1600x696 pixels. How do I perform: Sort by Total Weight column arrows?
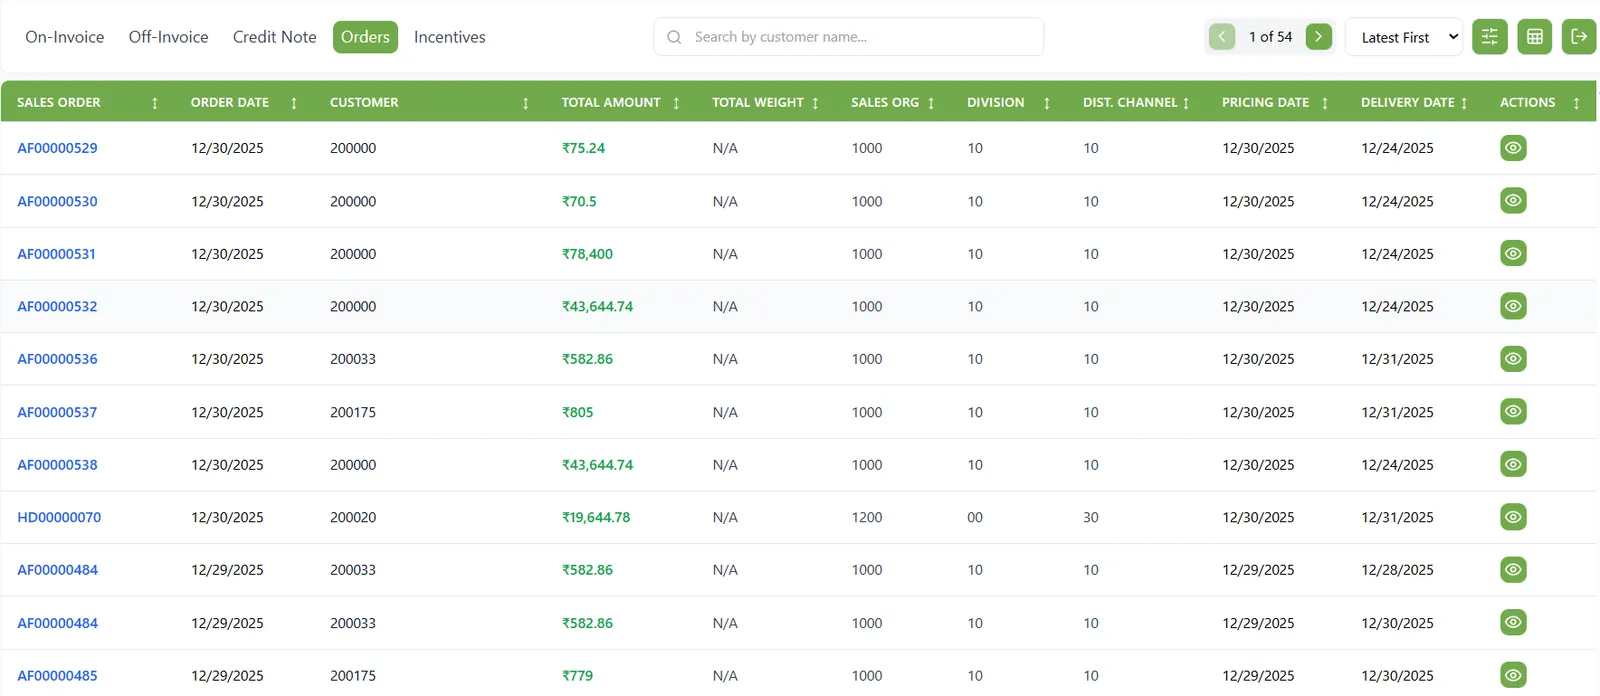click(815, 103)
